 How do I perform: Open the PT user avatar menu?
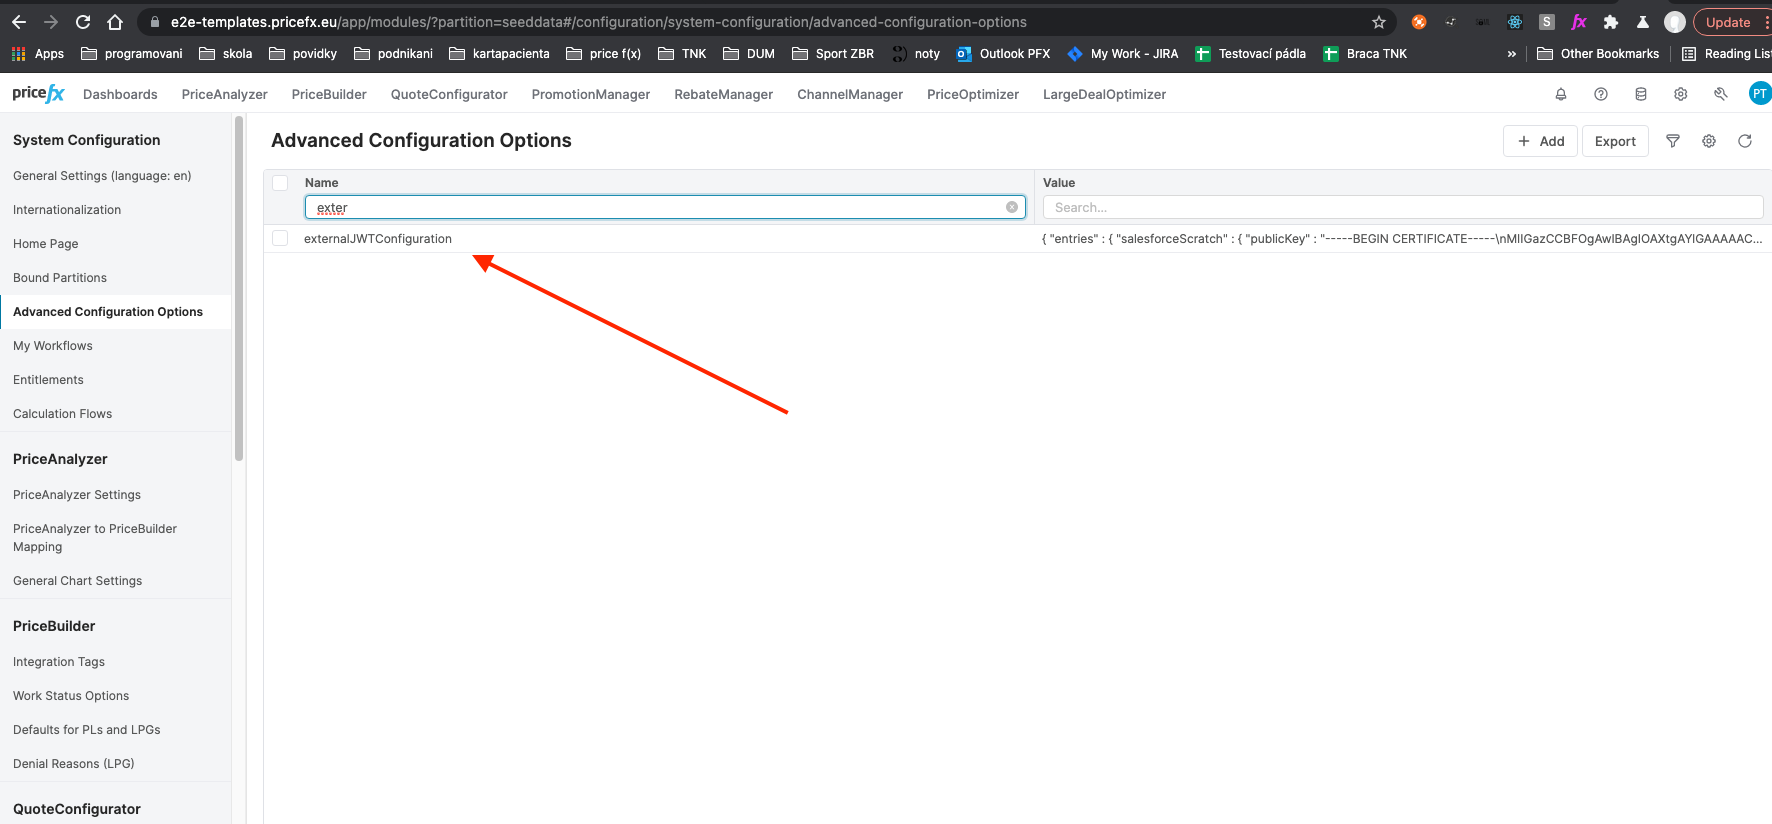point(1758,94)
